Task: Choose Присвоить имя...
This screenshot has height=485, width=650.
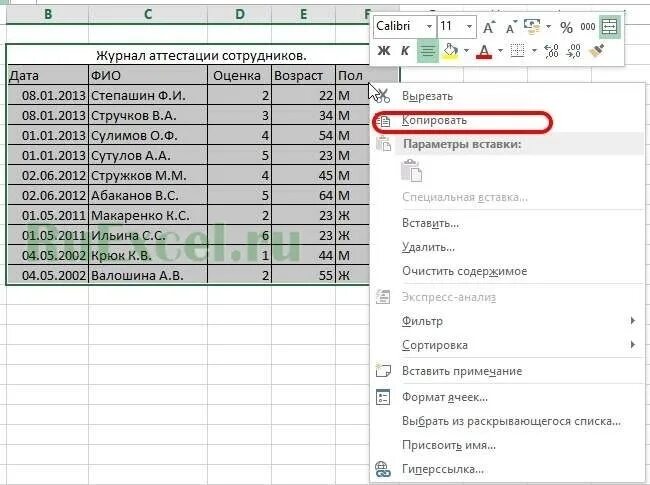Action: click(x=508, y=445)
